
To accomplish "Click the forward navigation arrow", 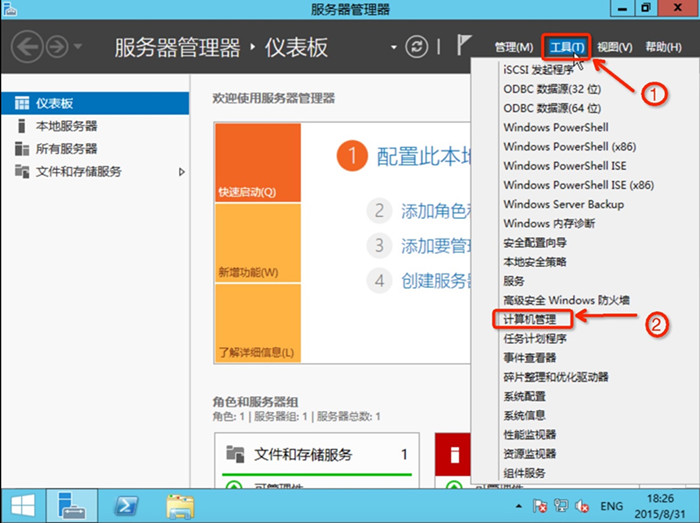I will 58,46.
